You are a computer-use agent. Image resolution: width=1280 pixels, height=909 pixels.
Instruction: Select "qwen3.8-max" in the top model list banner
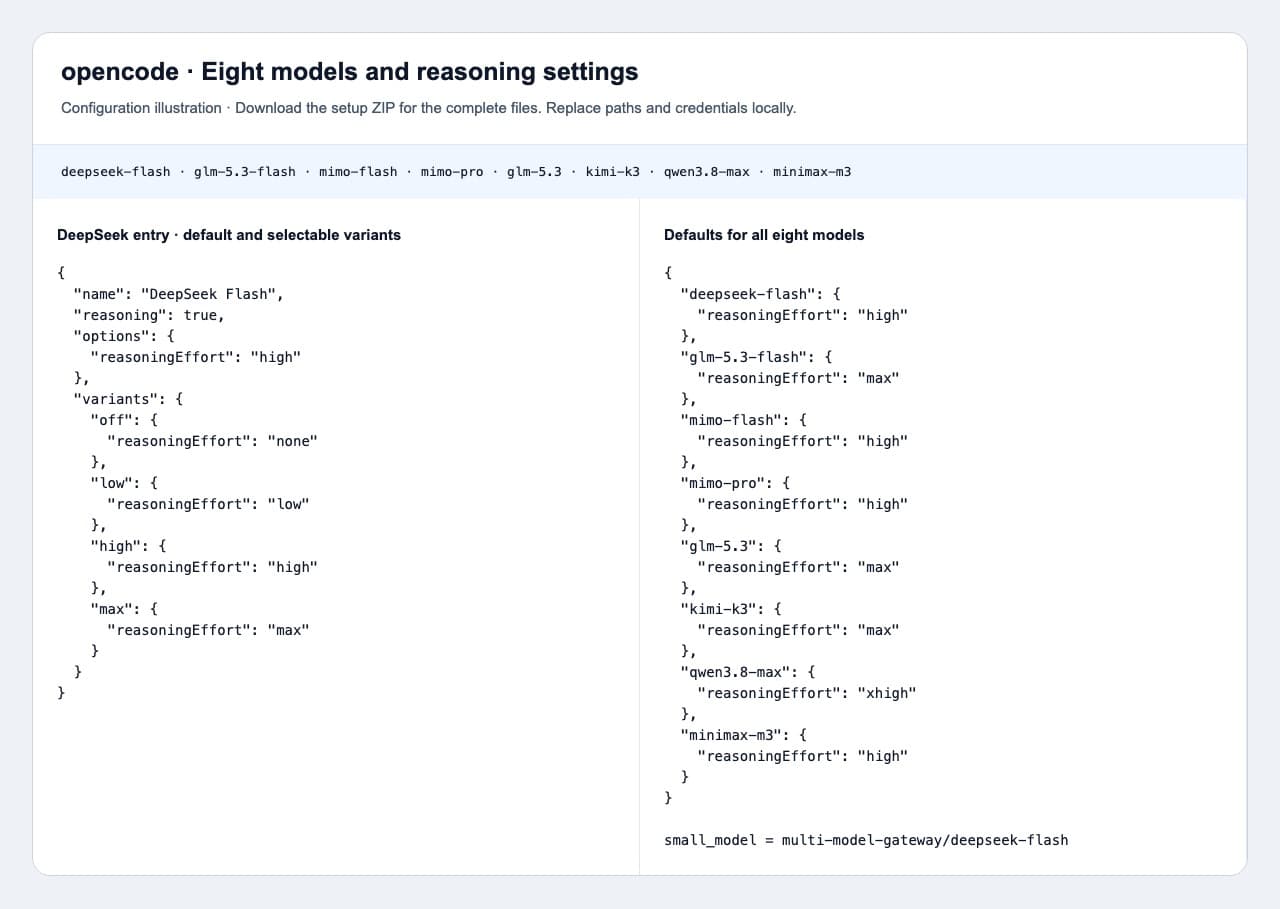pyautogui.click(x=706, y=171)
